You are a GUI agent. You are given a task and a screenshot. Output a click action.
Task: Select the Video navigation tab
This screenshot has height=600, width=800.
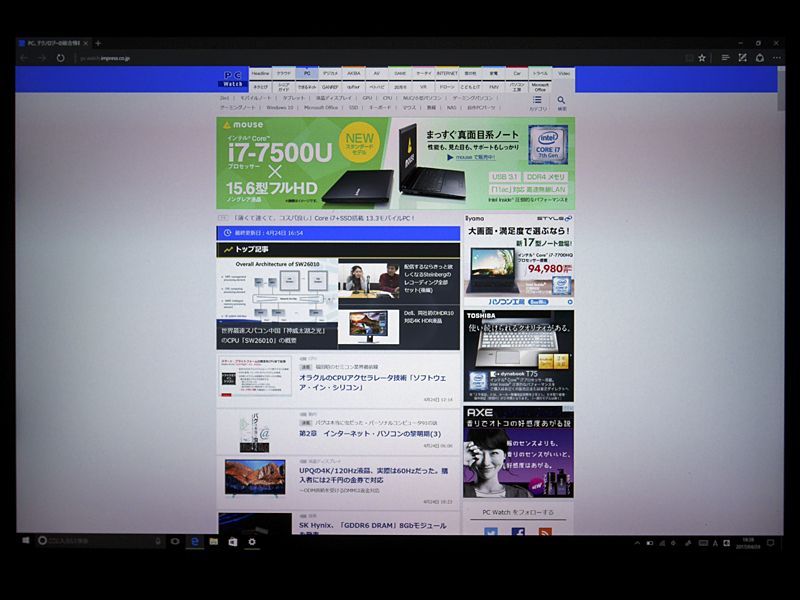[x=564, y=73]
